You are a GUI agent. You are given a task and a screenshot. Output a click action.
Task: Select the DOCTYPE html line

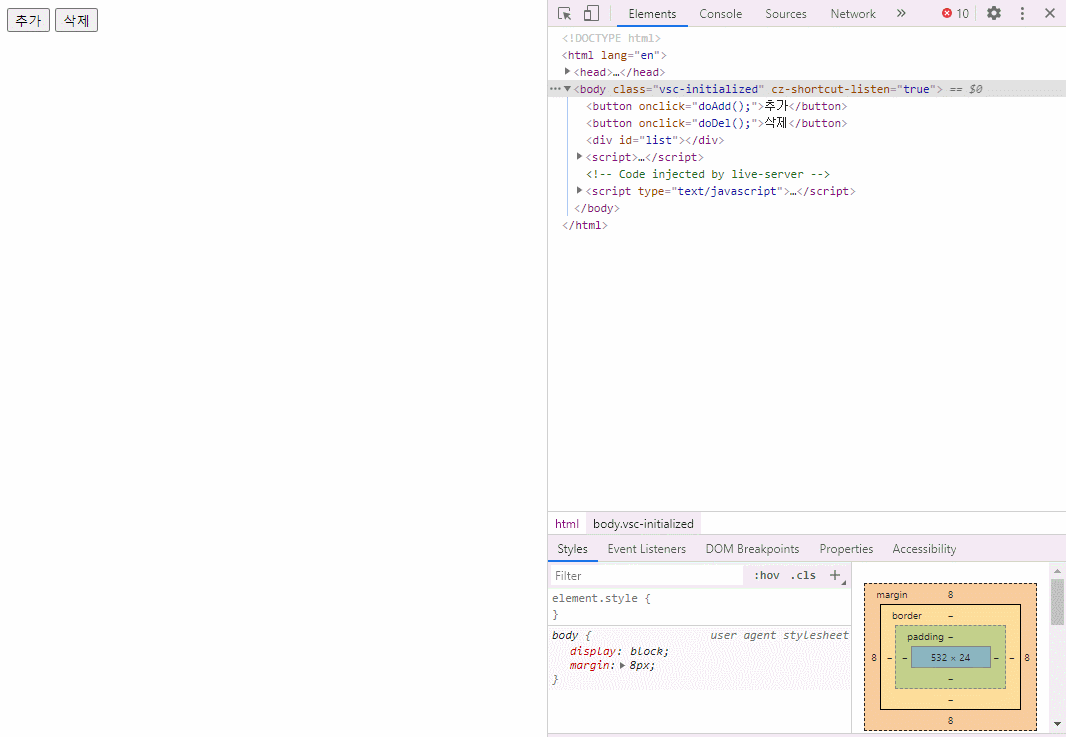[611, 38]
